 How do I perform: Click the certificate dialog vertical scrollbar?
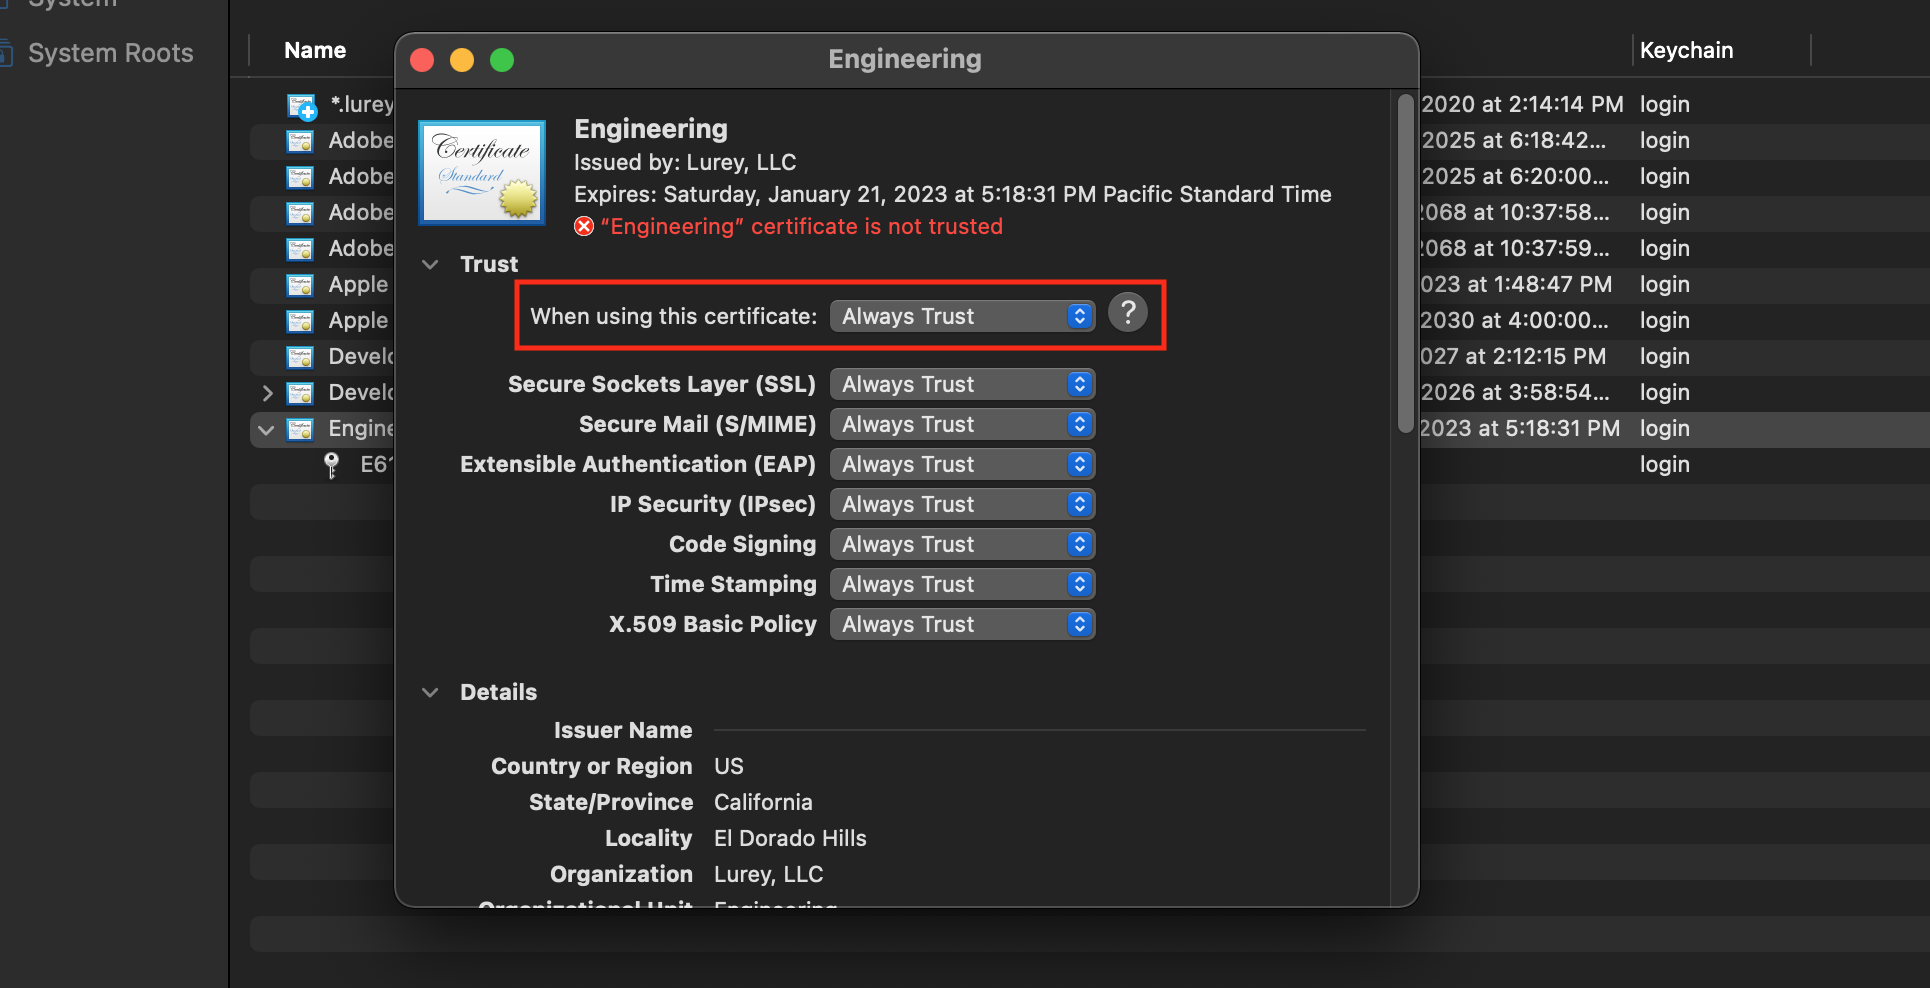(x=1405, y=260)
